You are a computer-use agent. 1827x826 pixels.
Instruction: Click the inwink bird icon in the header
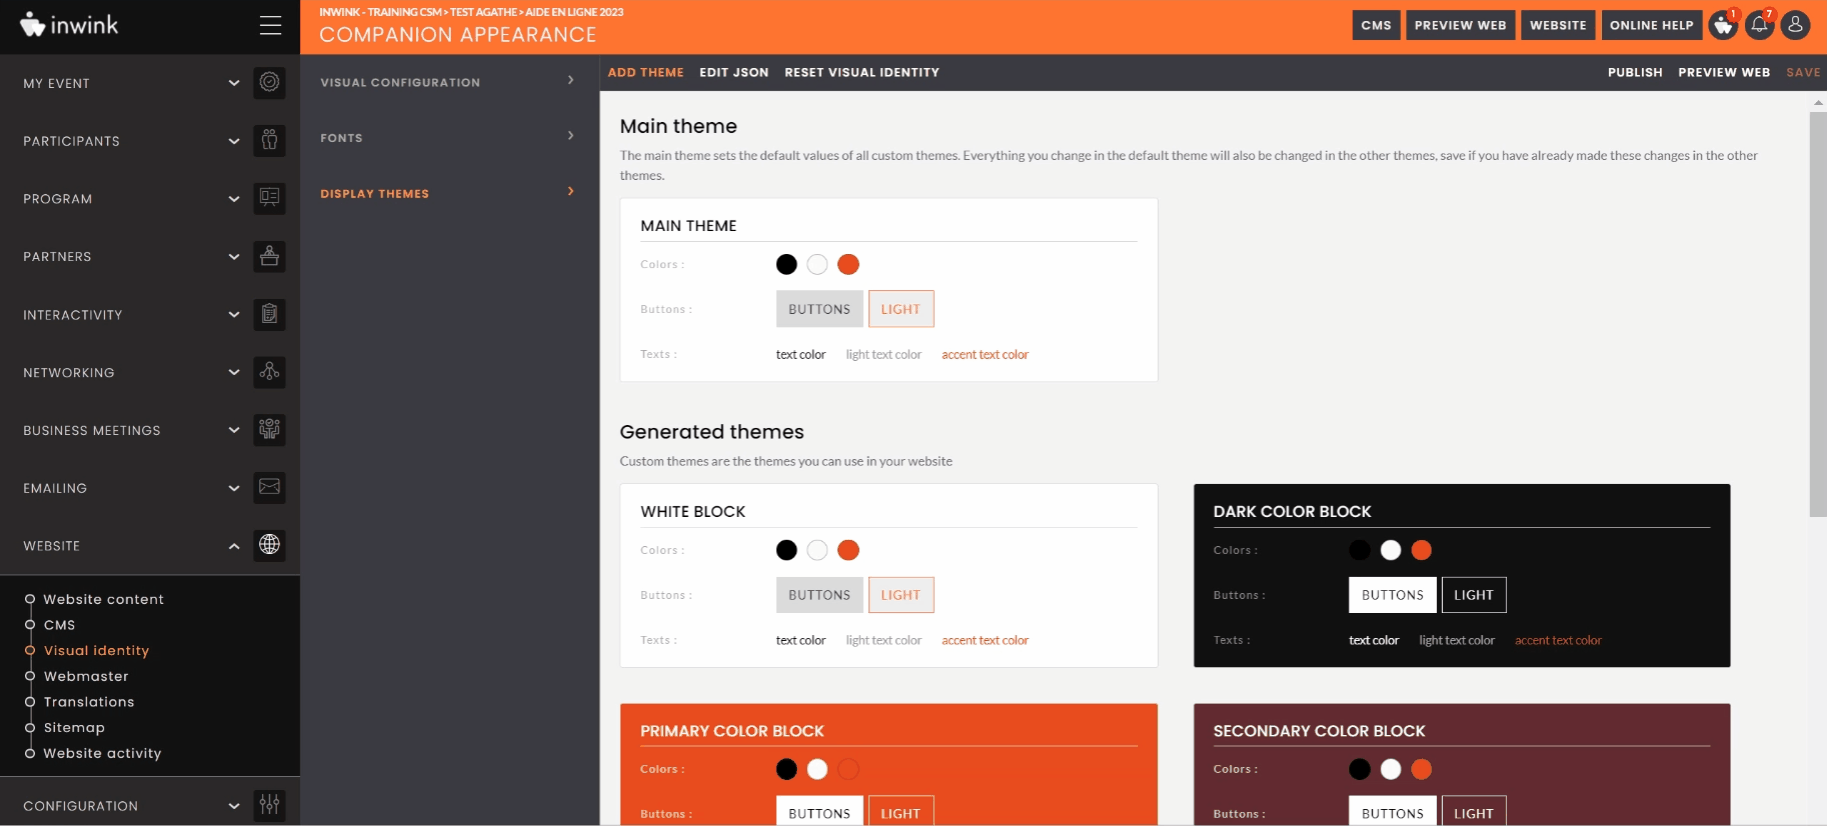1723,25
